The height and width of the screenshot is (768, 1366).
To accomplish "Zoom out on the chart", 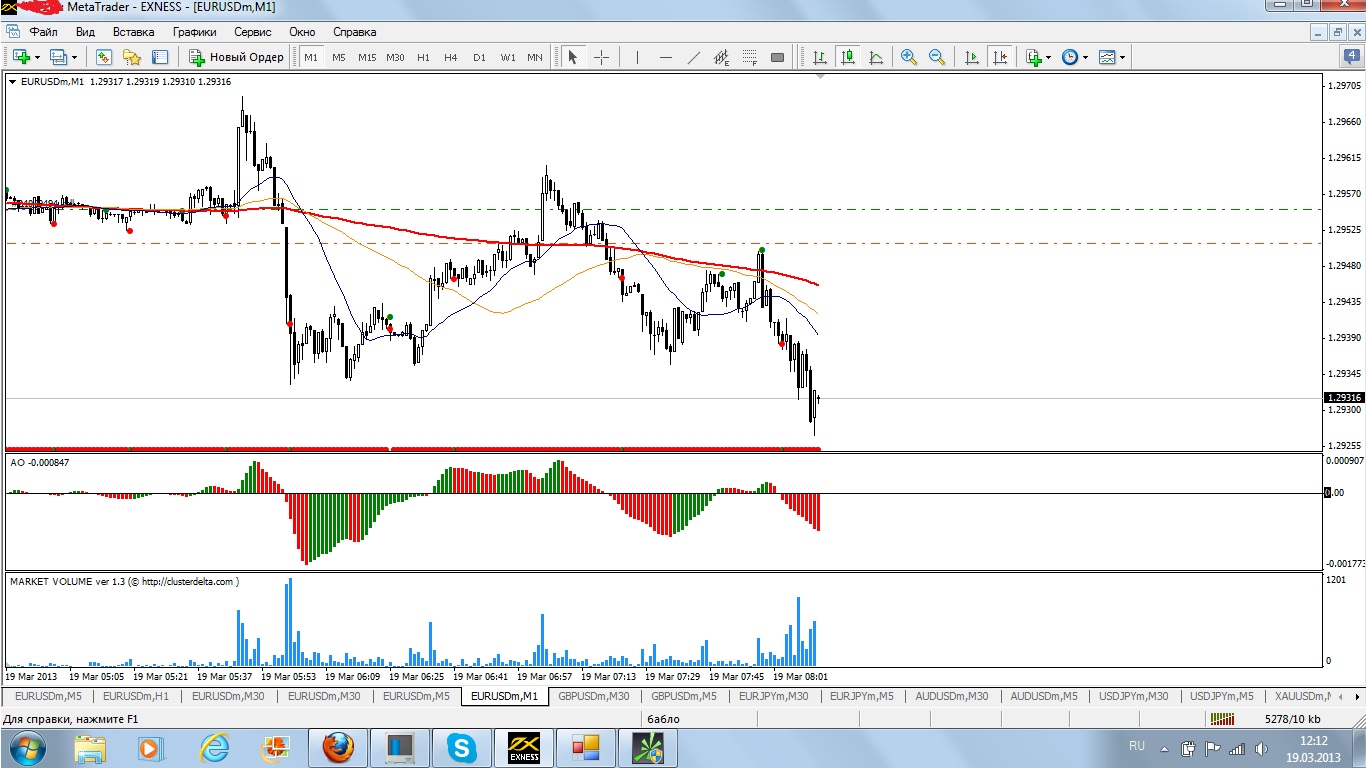I will tap(937, 57).
